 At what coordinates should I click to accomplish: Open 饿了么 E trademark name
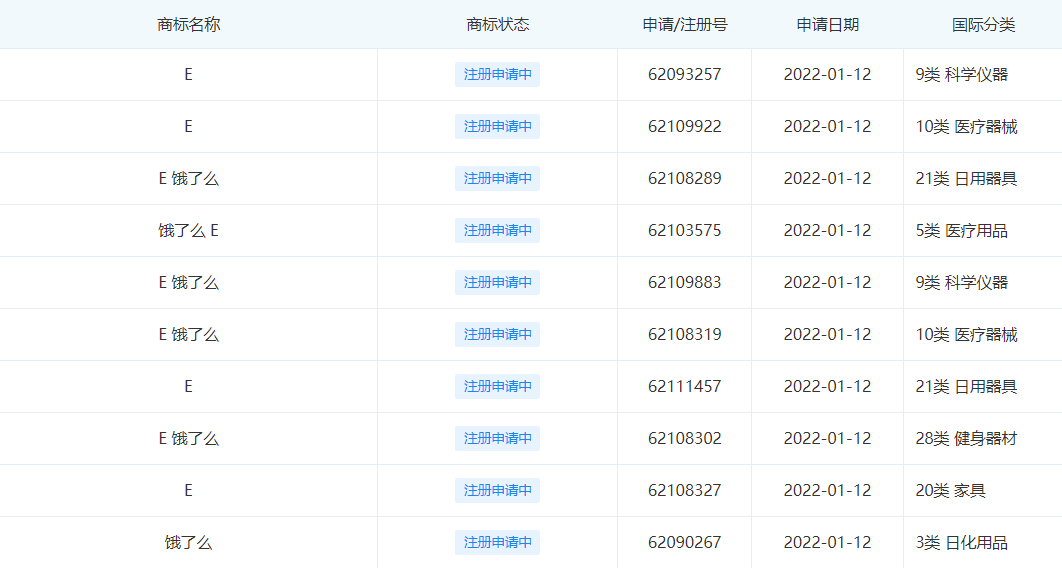[188, 231]
